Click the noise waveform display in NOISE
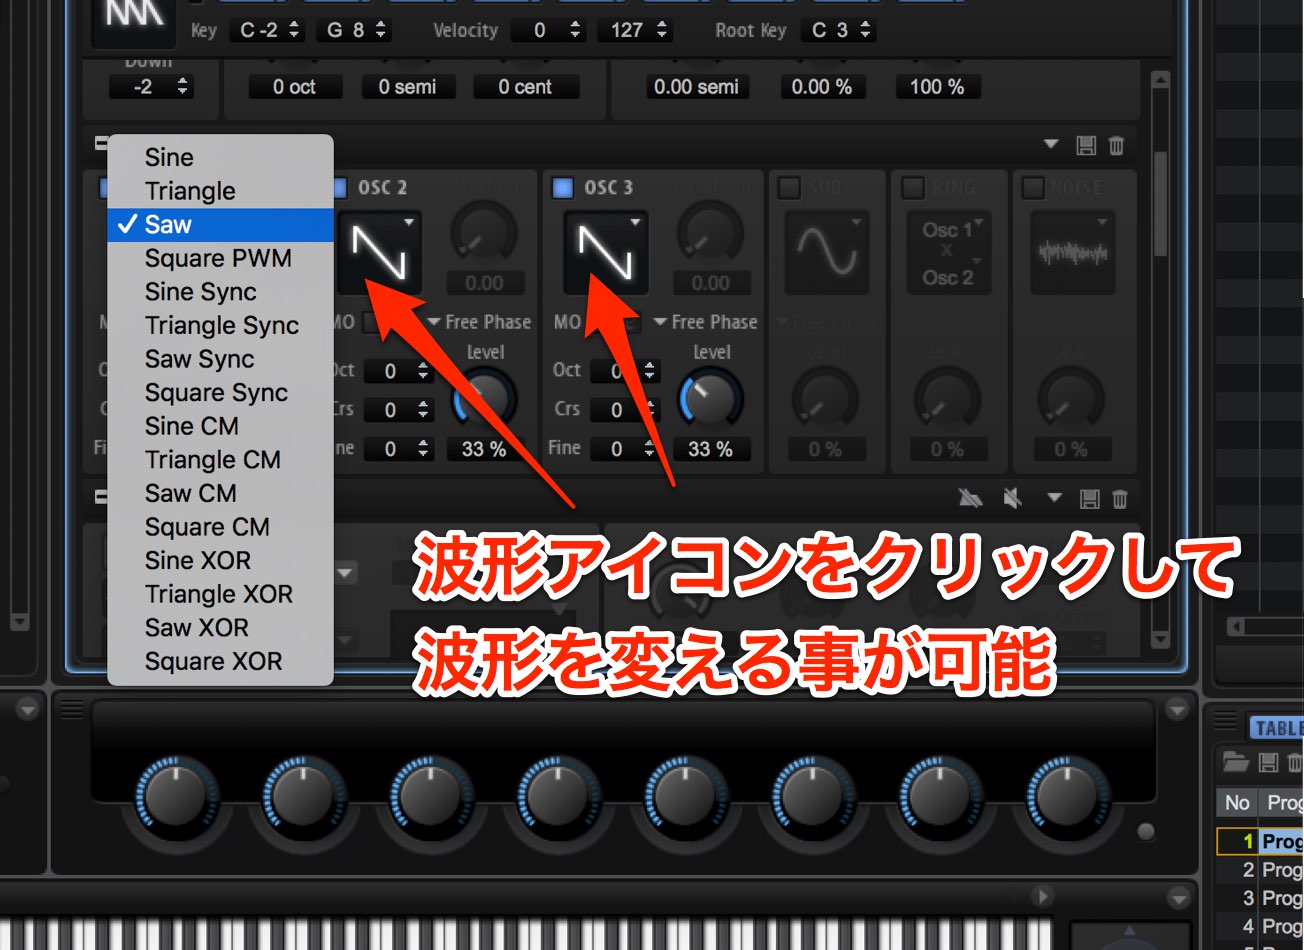1304x950 pixels. (x=1072, y=252)
